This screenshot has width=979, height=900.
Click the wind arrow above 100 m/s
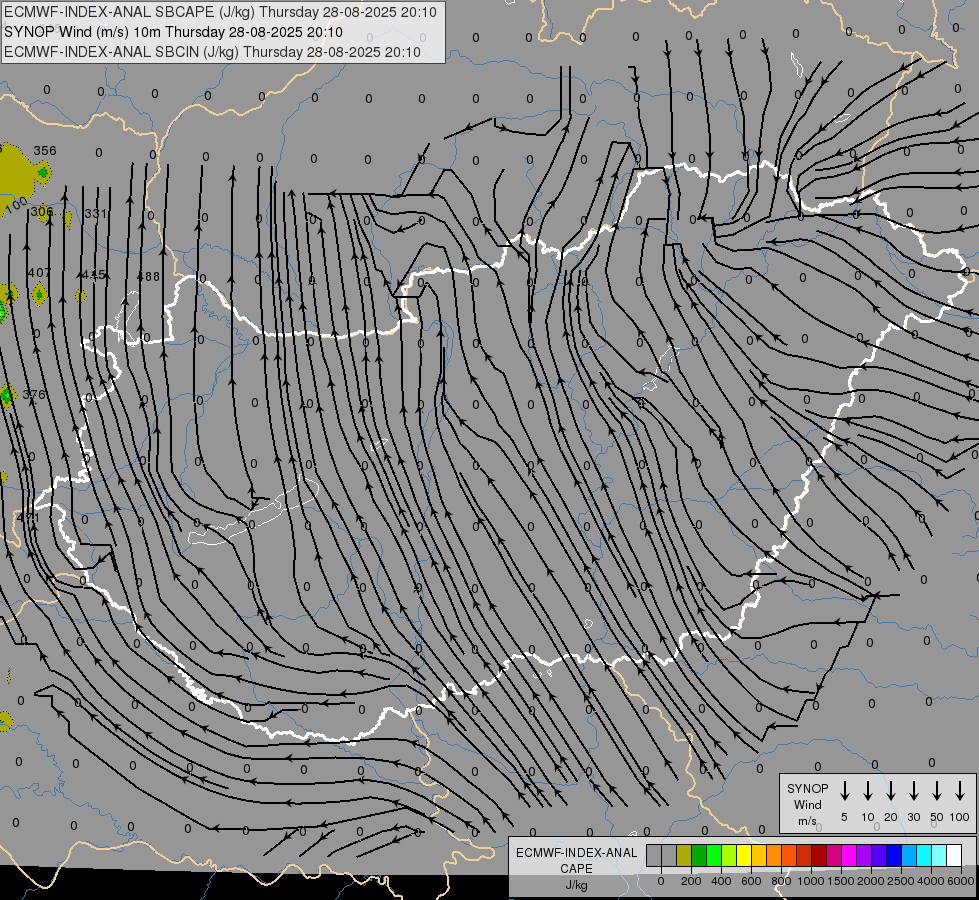click(x=960, y=790)
